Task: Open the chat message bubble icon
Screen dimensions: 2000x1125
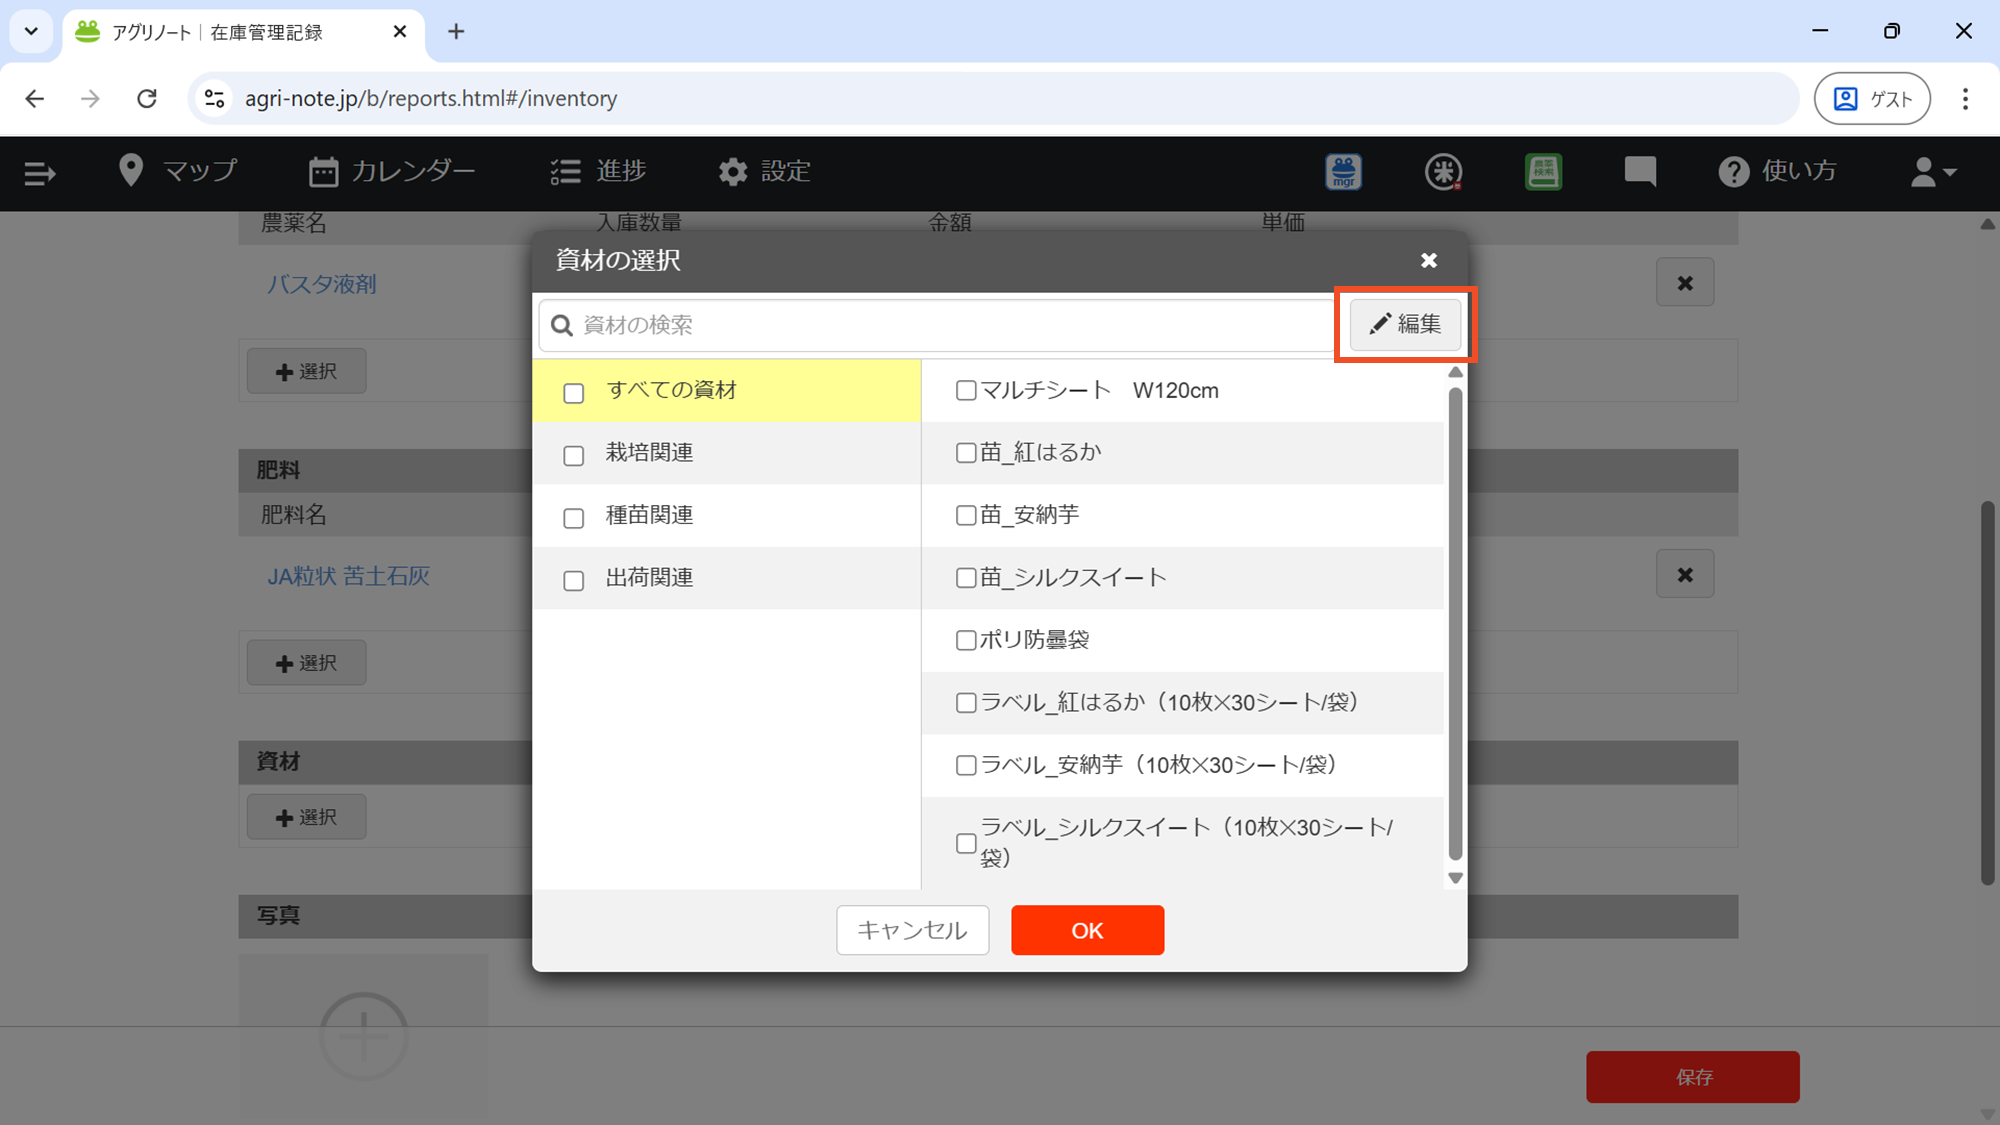Action: tap(1640, 172)
